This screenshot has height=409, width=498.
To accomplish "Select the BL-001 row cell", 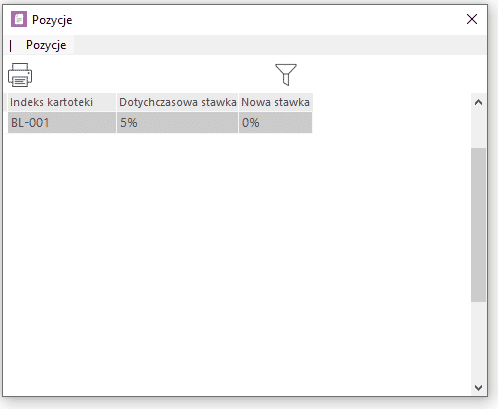I will (62, 123).
